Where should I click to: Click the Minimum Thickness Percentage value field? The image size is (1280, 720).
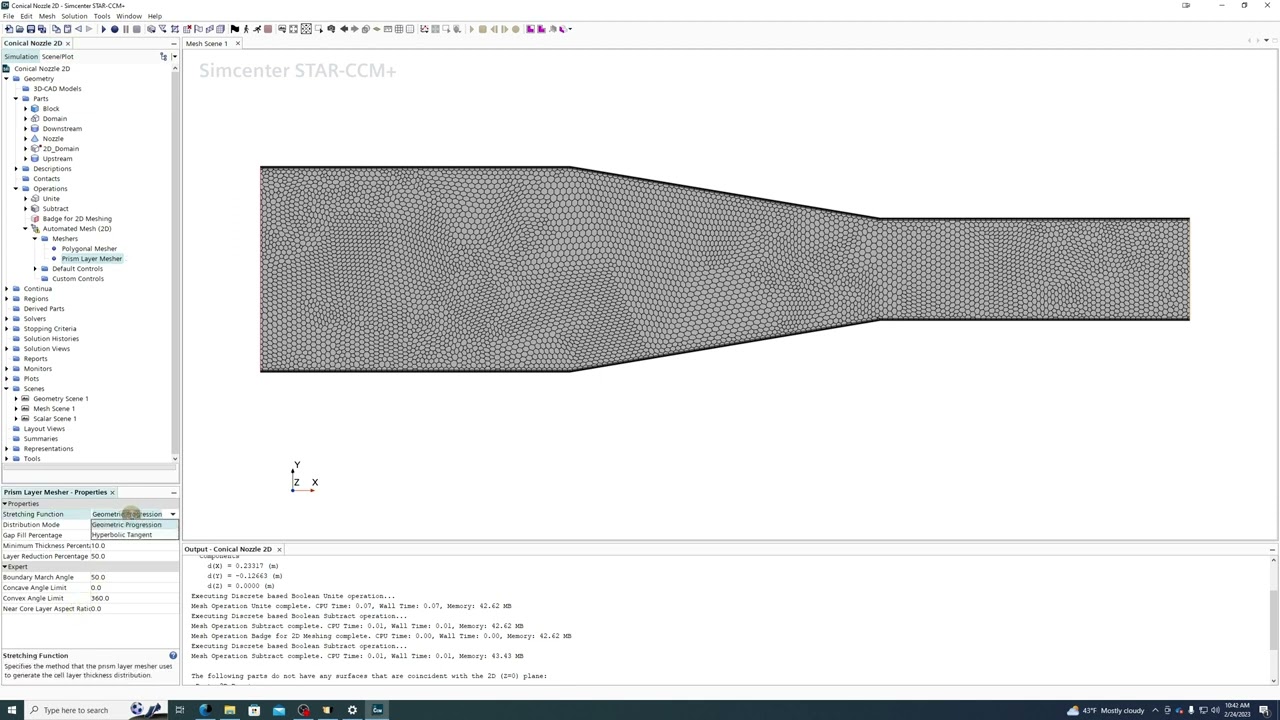tap(134, 546)
